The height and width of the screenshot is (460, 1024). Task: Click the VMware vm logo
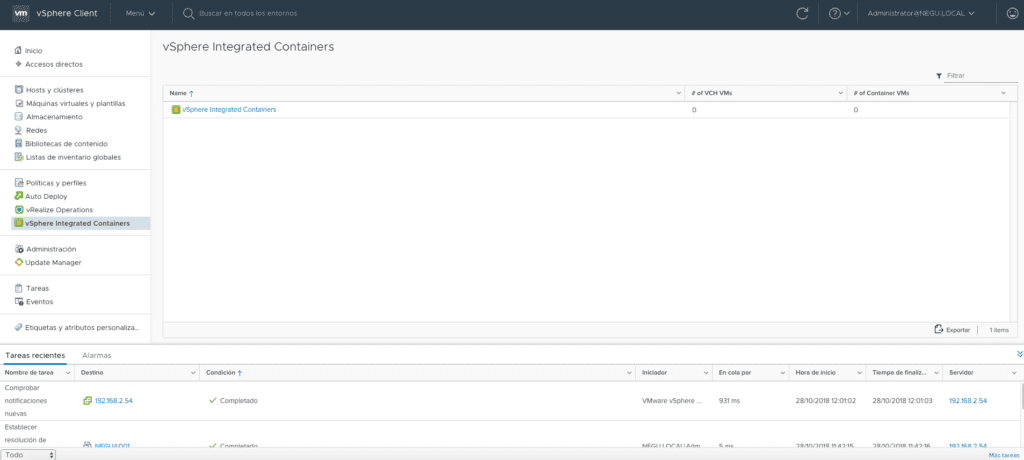(22, 13)
